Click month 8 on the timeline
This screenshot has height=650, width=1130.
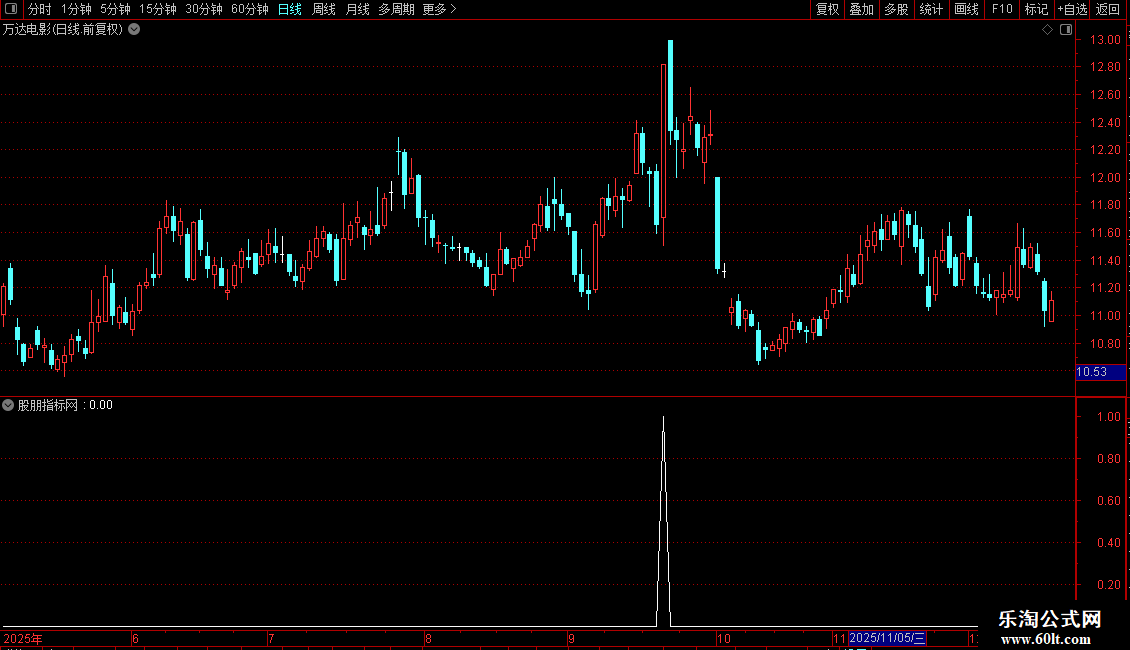click(x=428, y=638)
